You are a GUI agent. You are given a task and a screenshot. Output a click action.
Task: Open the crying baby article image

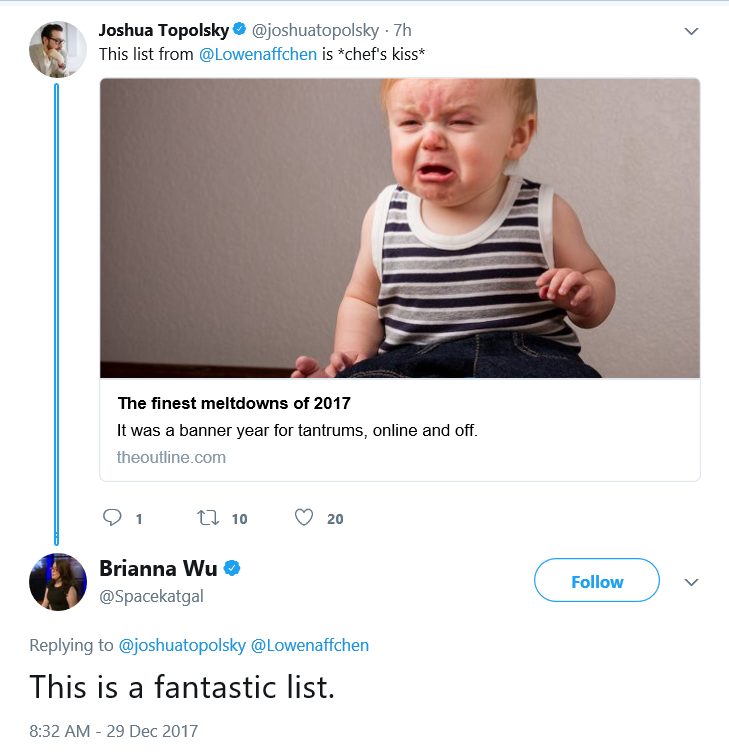point(400,228)
